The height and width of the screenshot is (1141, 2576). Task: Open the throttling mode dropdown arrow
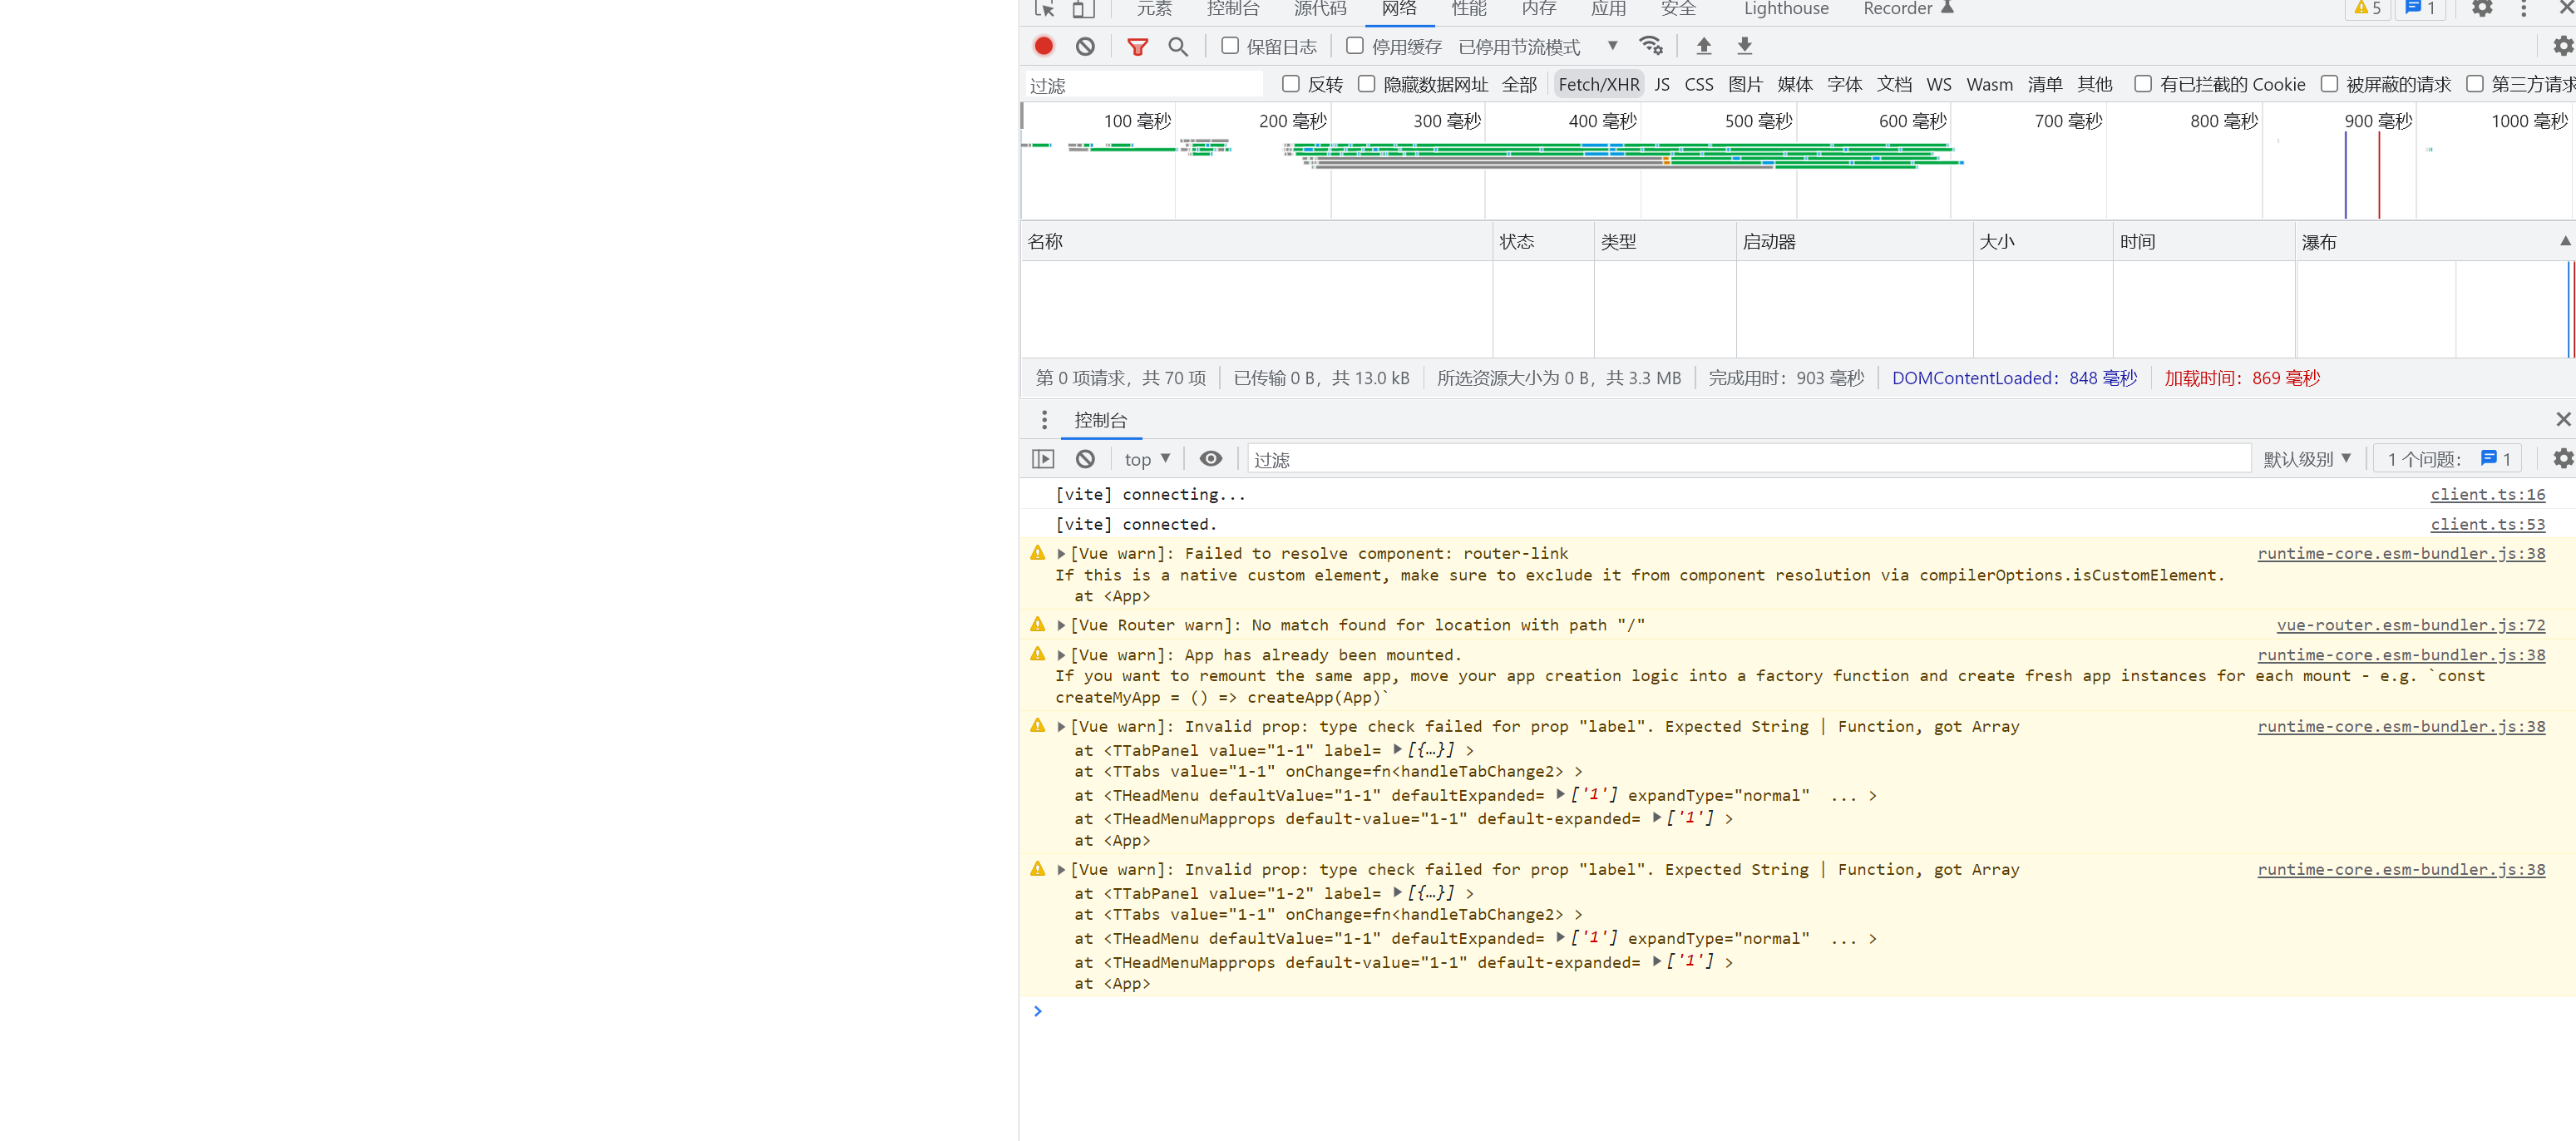click(x=1612, y=46)
